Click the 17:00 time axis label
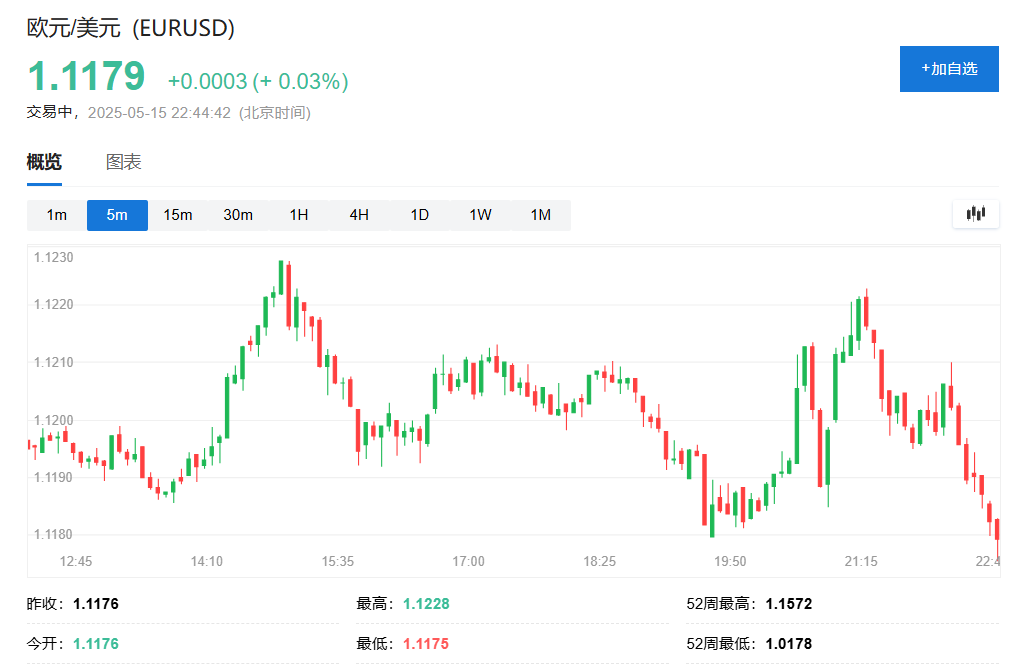 tap(468, 561)
